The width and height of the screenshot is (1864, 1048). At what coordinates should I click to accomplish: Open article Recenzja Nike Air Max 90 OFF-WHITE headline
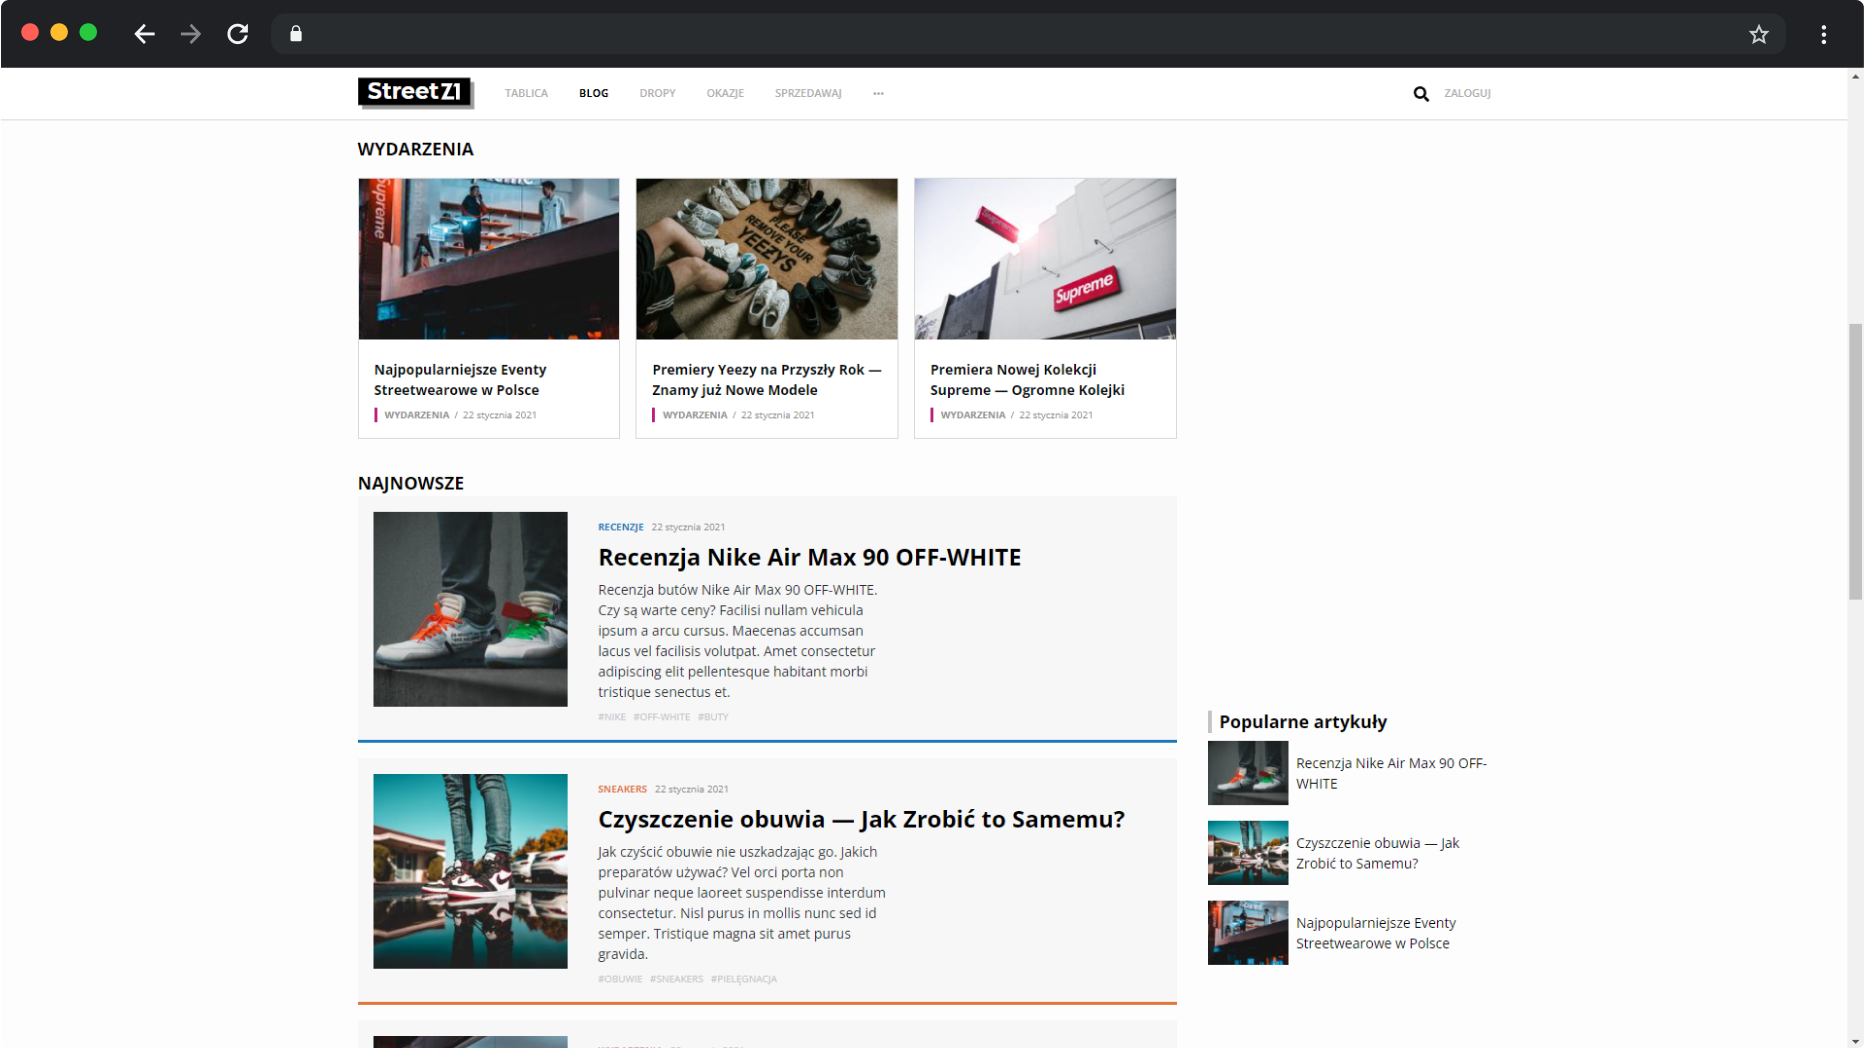click(809, 557)
